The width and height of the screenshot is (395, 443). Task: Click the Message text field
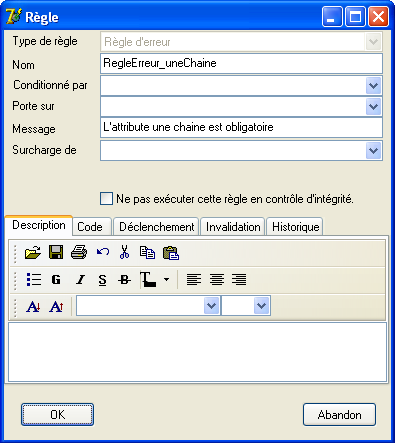click(x=241, y=127)
